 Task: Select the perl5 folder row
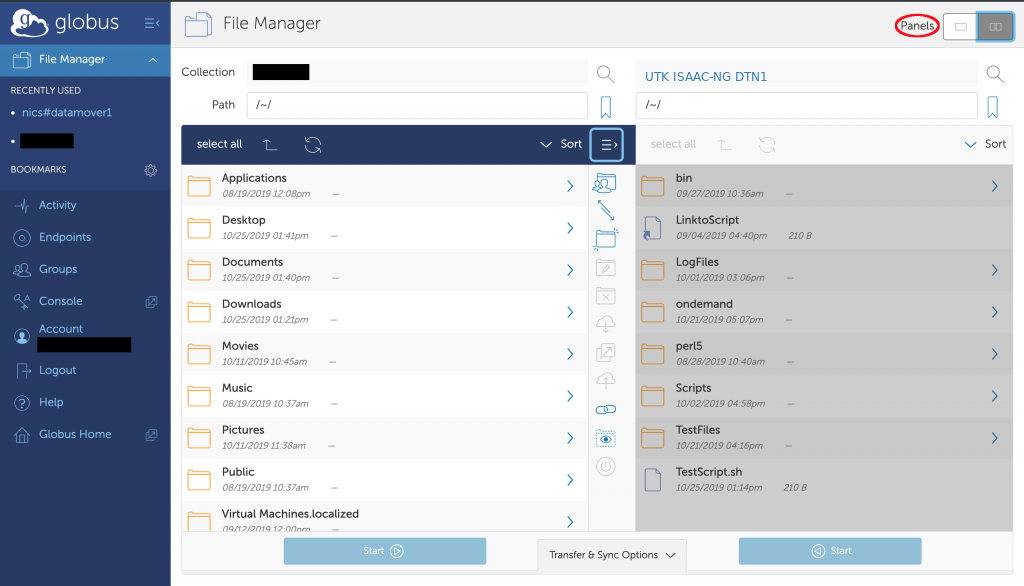click(x=824, y=353)
